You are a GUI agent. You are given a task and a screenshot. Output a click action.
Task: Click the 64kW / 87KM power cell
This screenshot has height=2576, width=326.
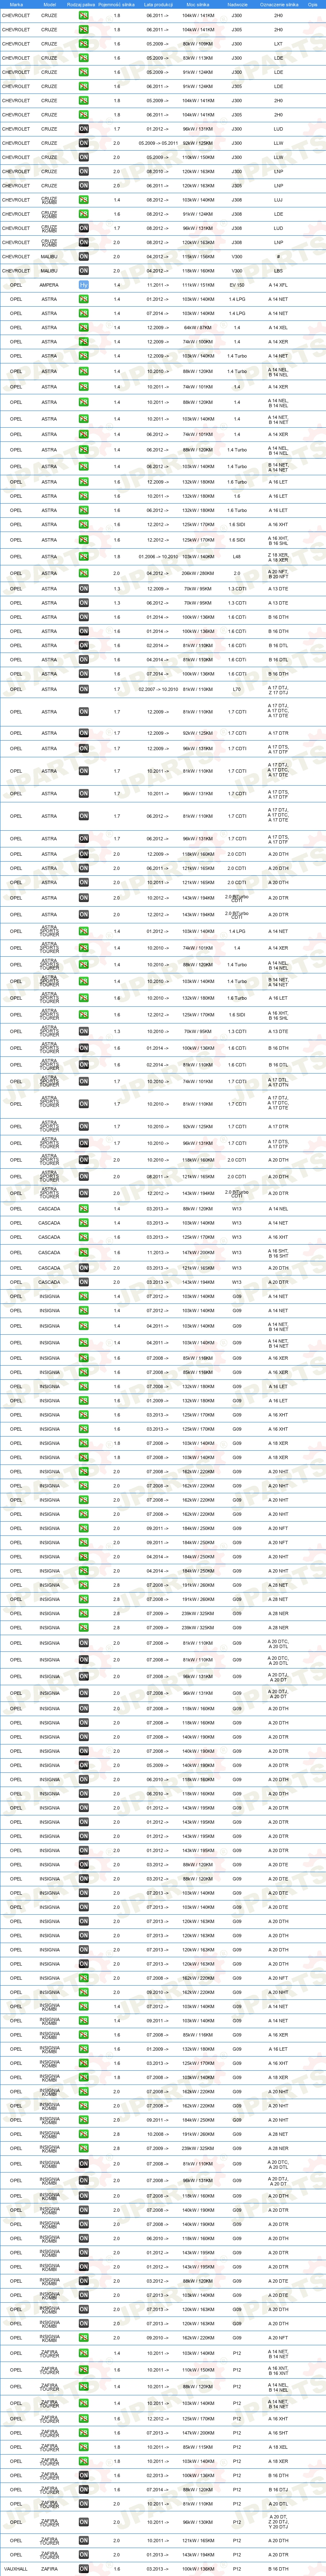198,327
